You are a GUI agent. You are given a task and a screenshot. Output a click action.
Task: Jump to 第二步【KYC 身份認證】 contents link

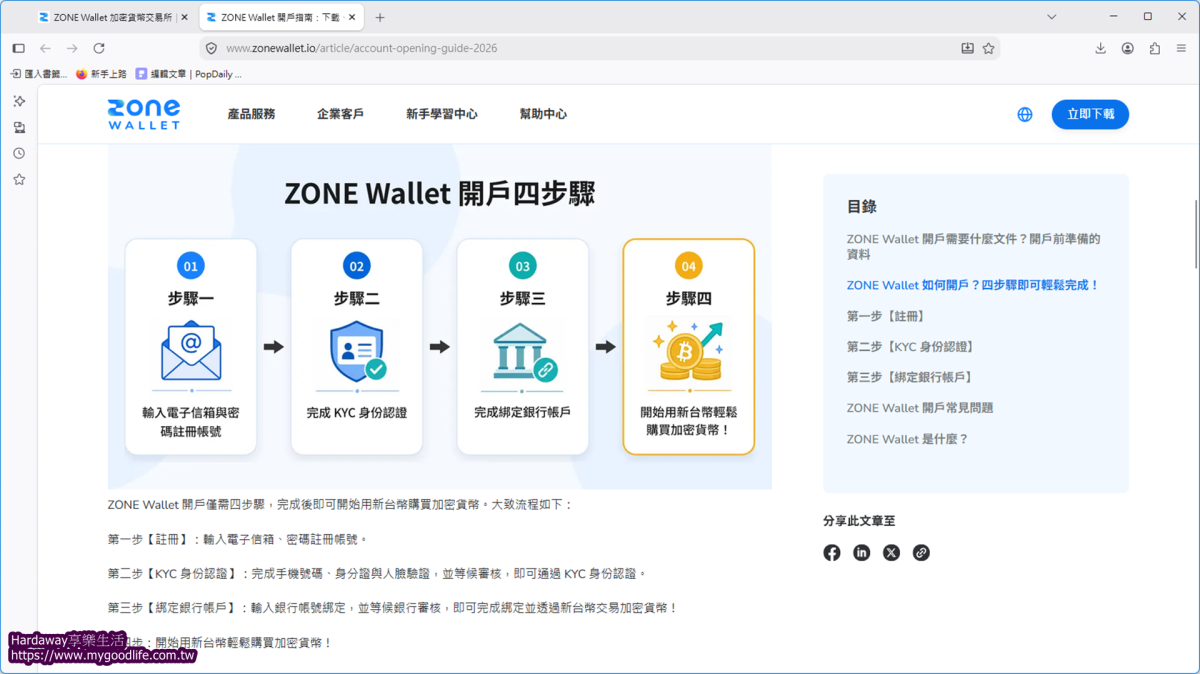pyautogui.click(x=910, y=347)
